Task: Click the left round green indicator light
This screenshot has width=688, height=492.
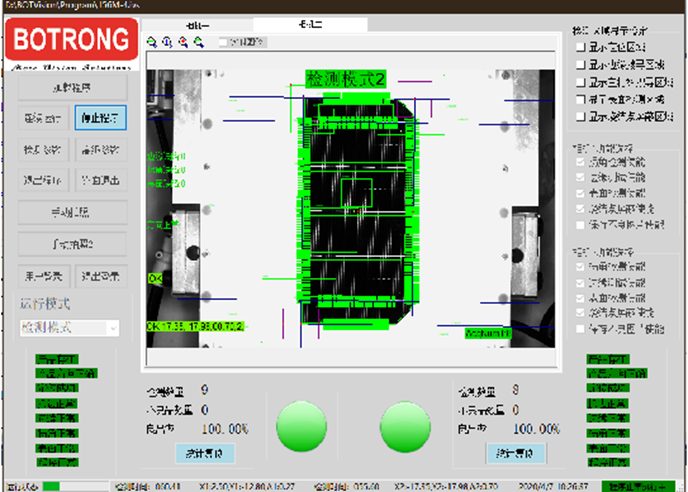Action: click(x=301, y=426)
